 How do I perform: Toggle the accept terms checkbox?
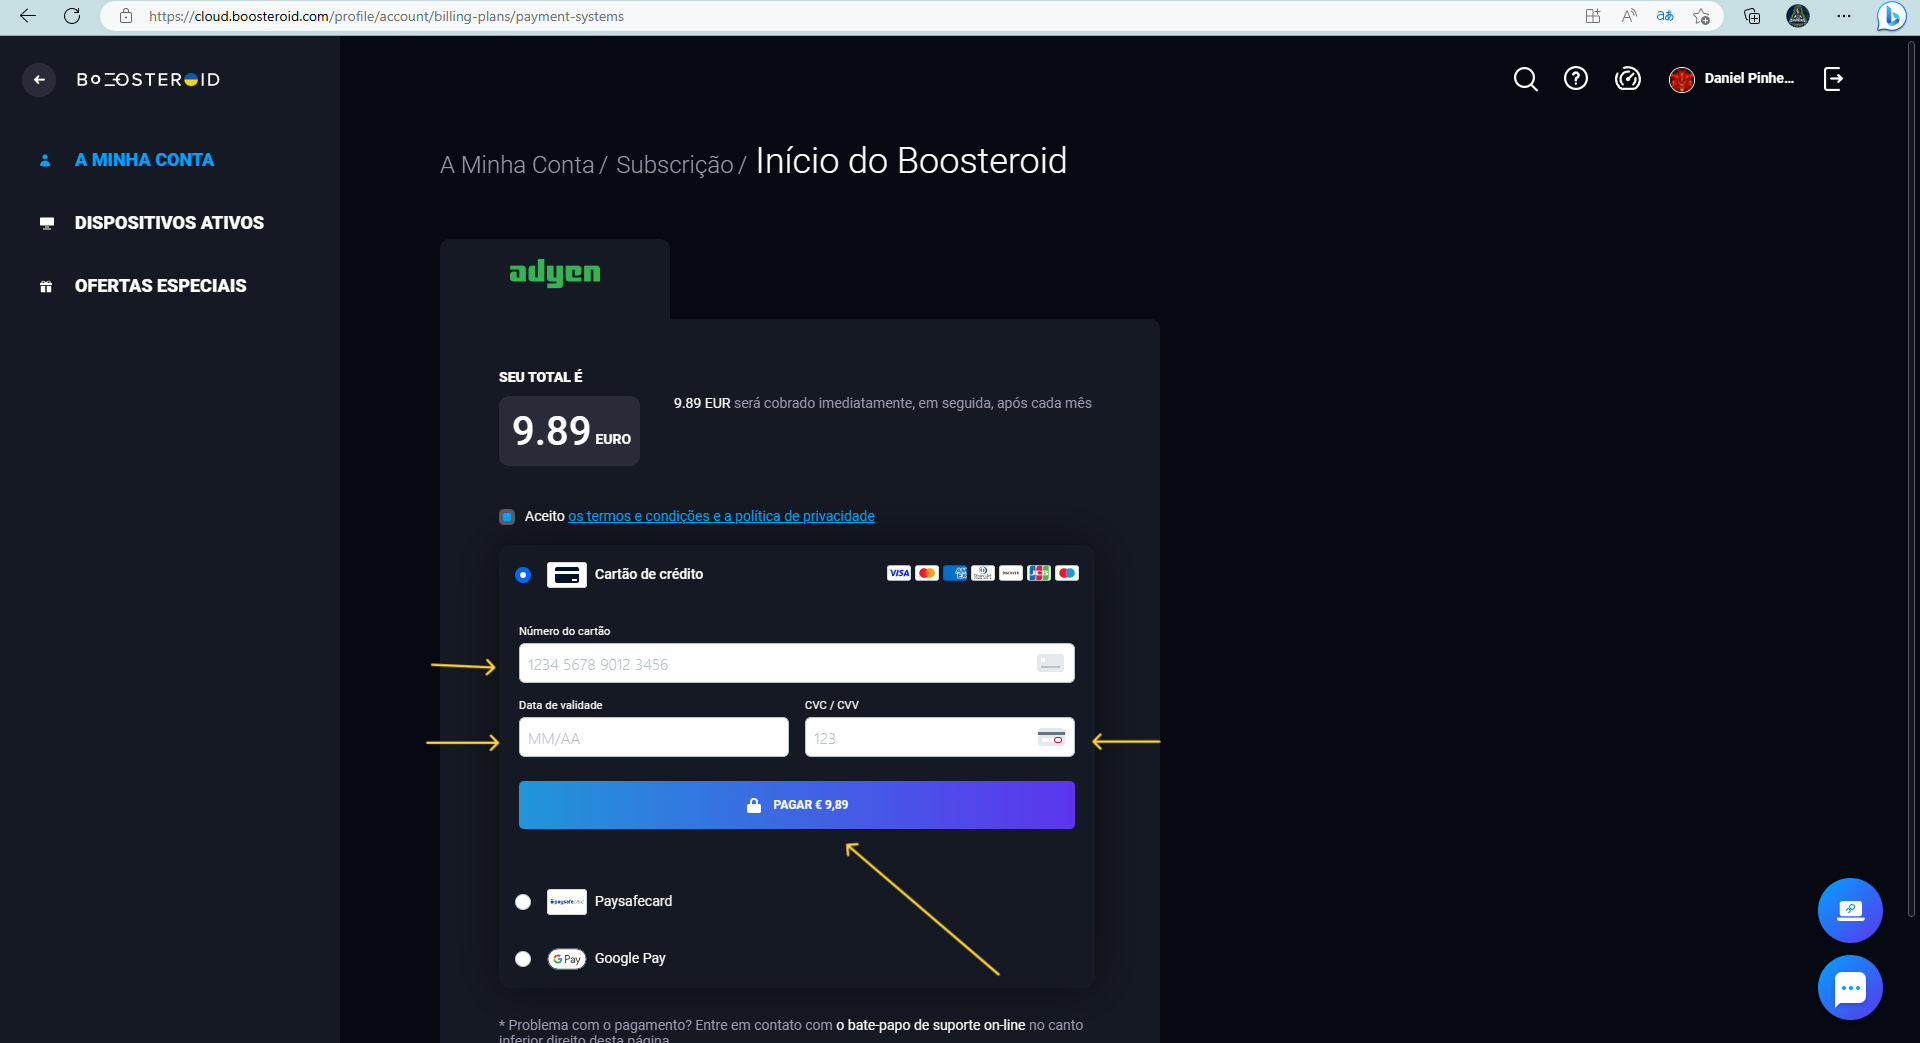[x=507, y=517]
